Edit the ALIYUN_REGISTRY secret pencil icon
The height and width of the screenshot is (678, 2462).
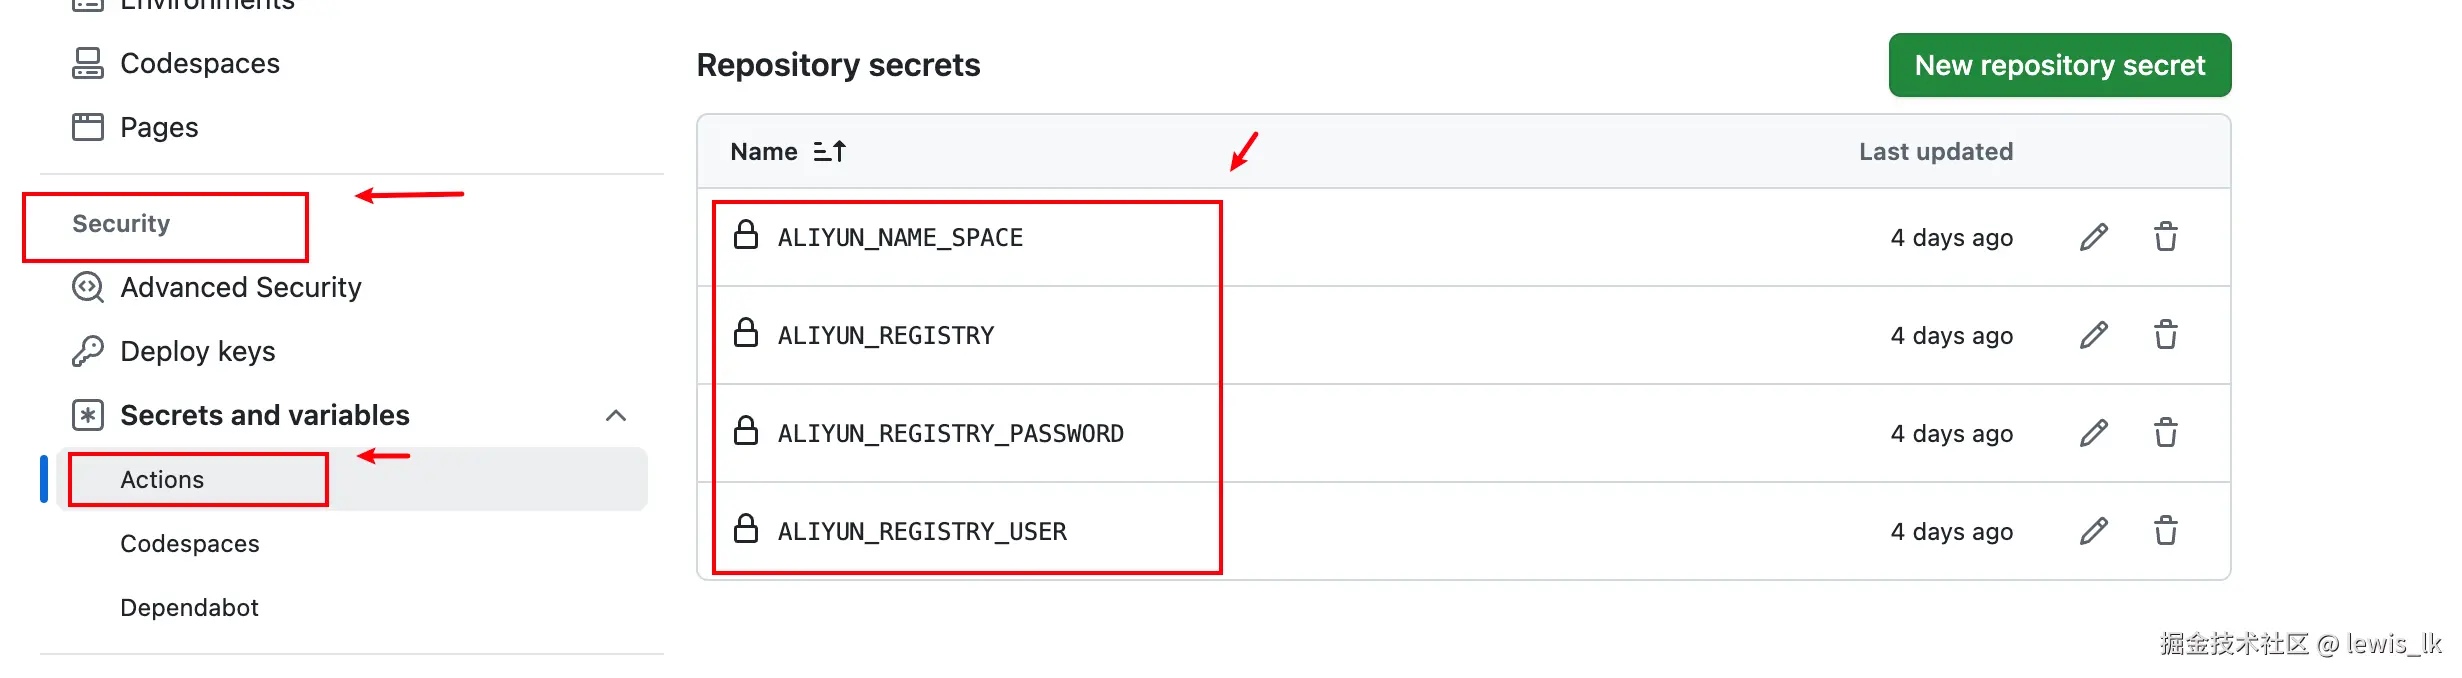2093,335
